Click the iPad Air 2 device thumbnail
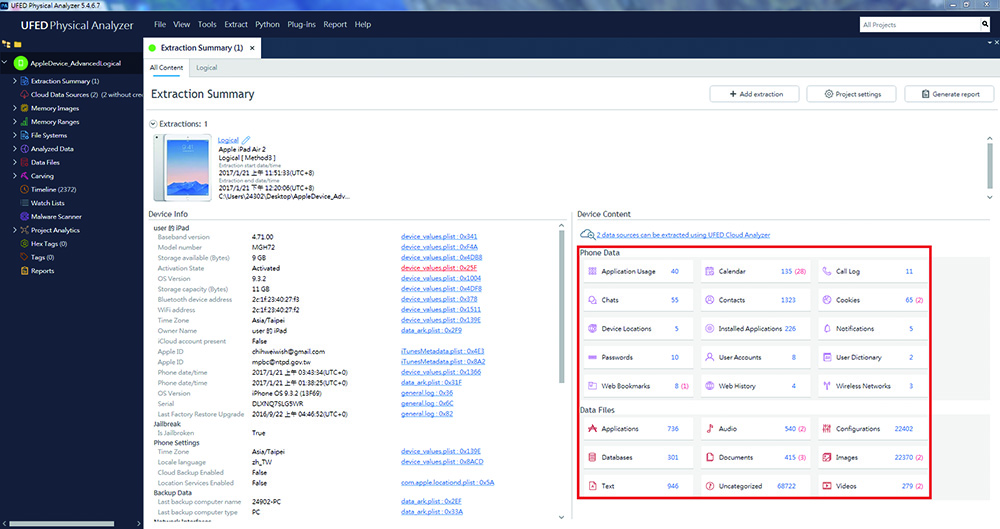1000x529 pixels. click(182, 168)
